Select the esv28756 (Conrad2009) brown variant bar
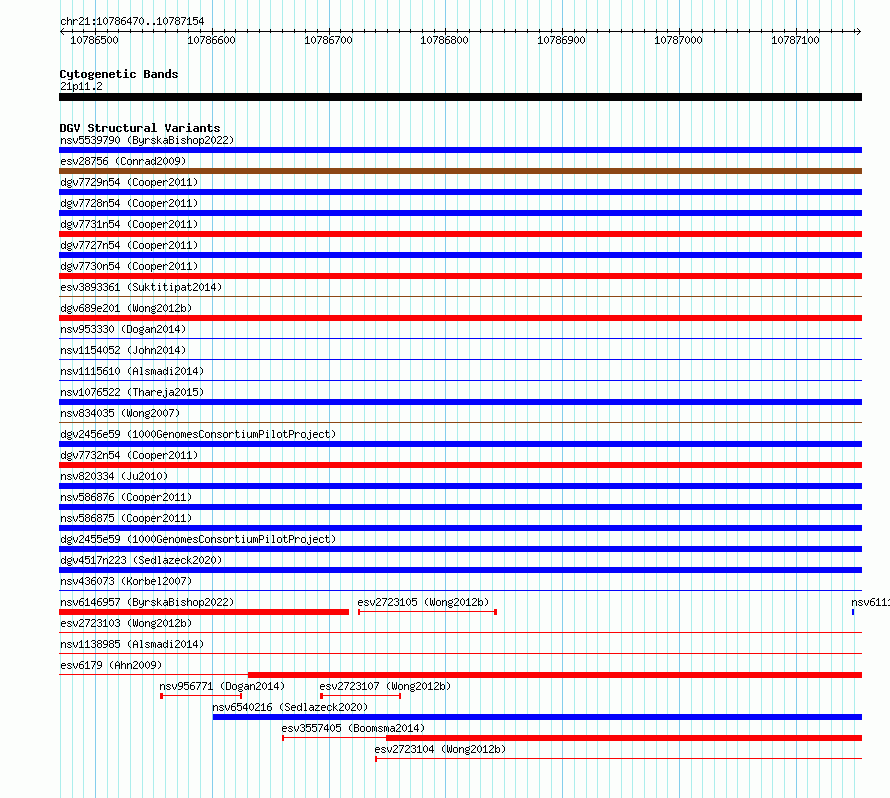The height and width of the screenshot is (798, 890). (x=460, y=171)
